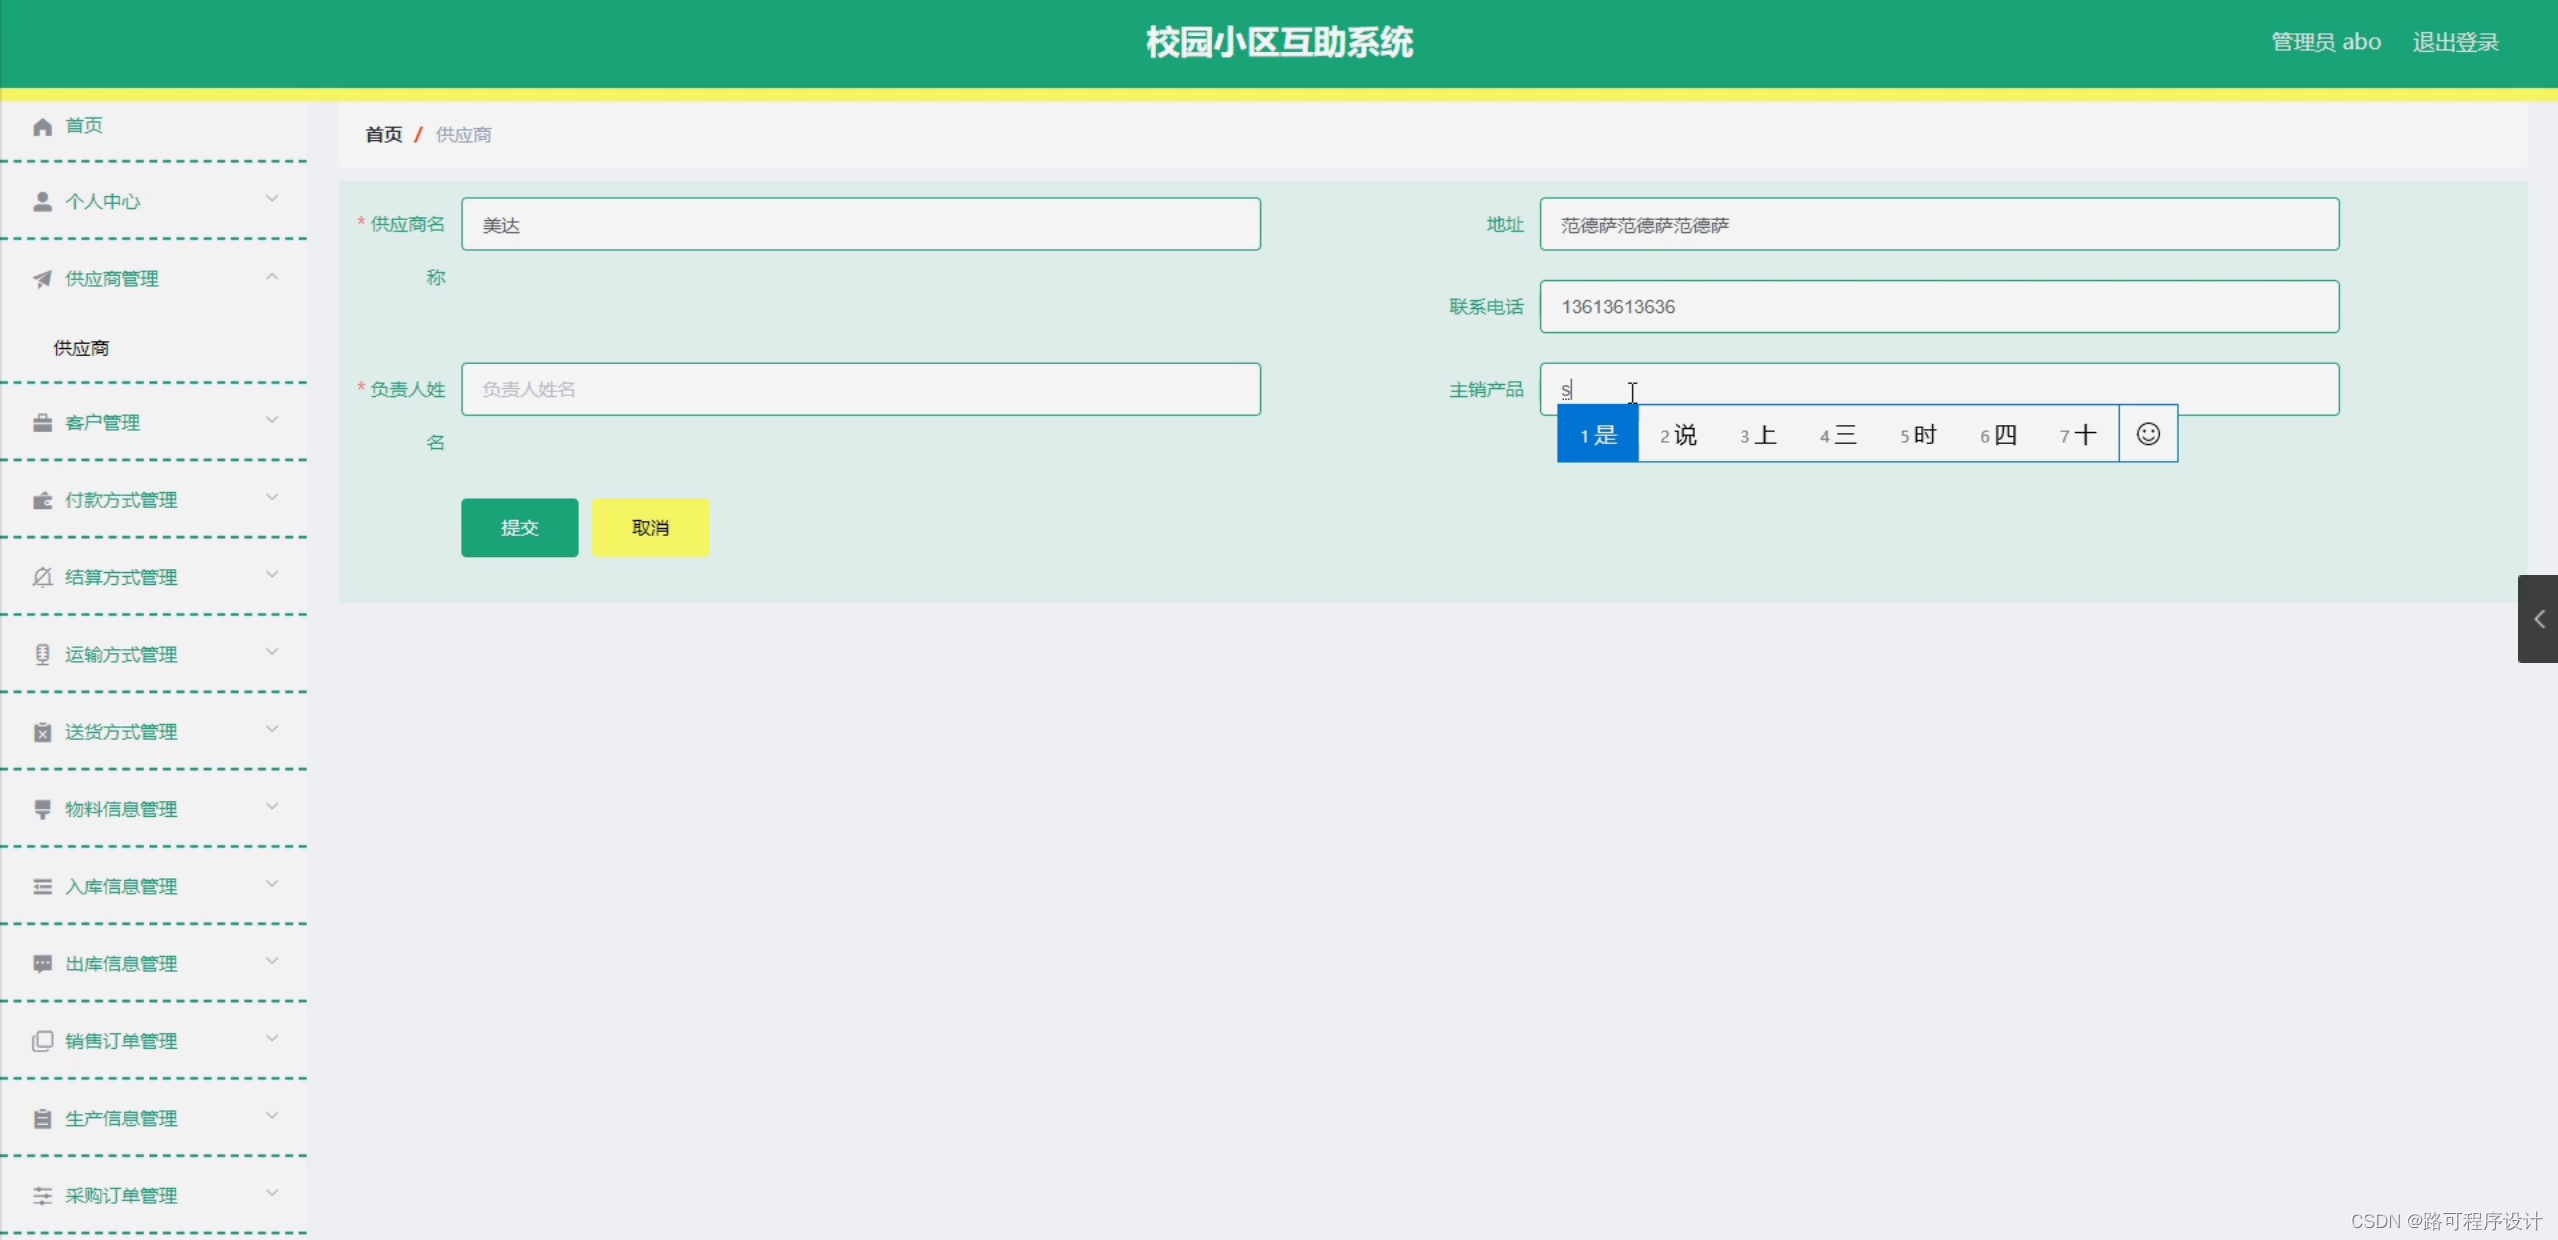Click the 负责人姓名 input field
The width and height of the screenshot is (2558, 1240).
(x=860, y=389)
